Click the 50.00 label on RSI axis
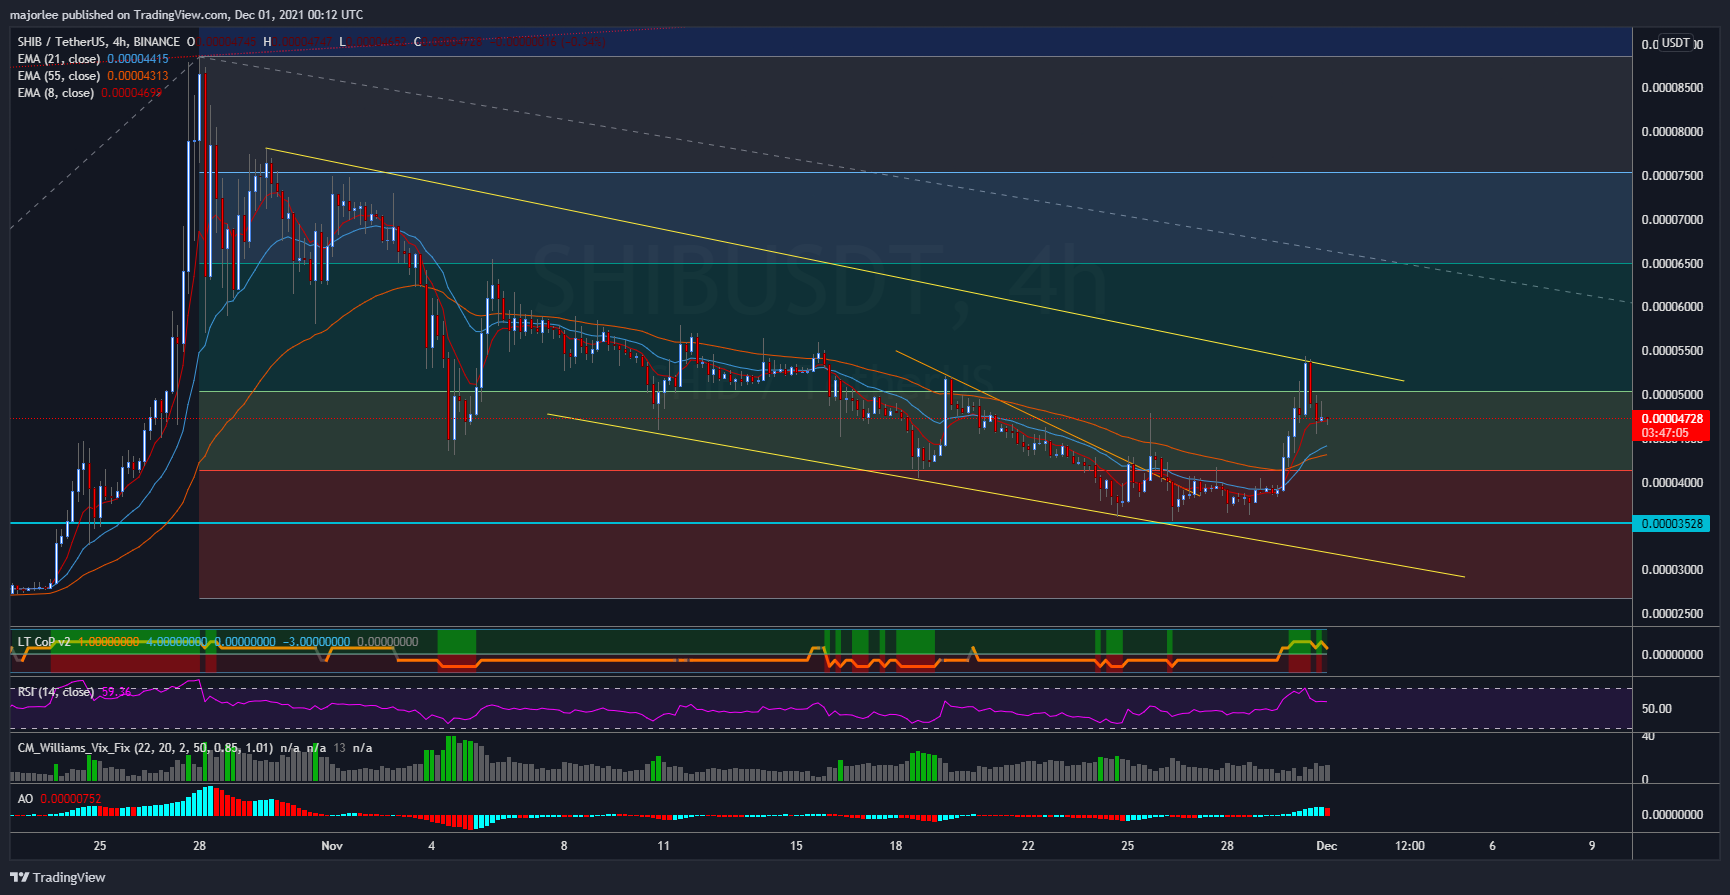The height and width of the screenshot is (895, 1730). click(1656, 709)
